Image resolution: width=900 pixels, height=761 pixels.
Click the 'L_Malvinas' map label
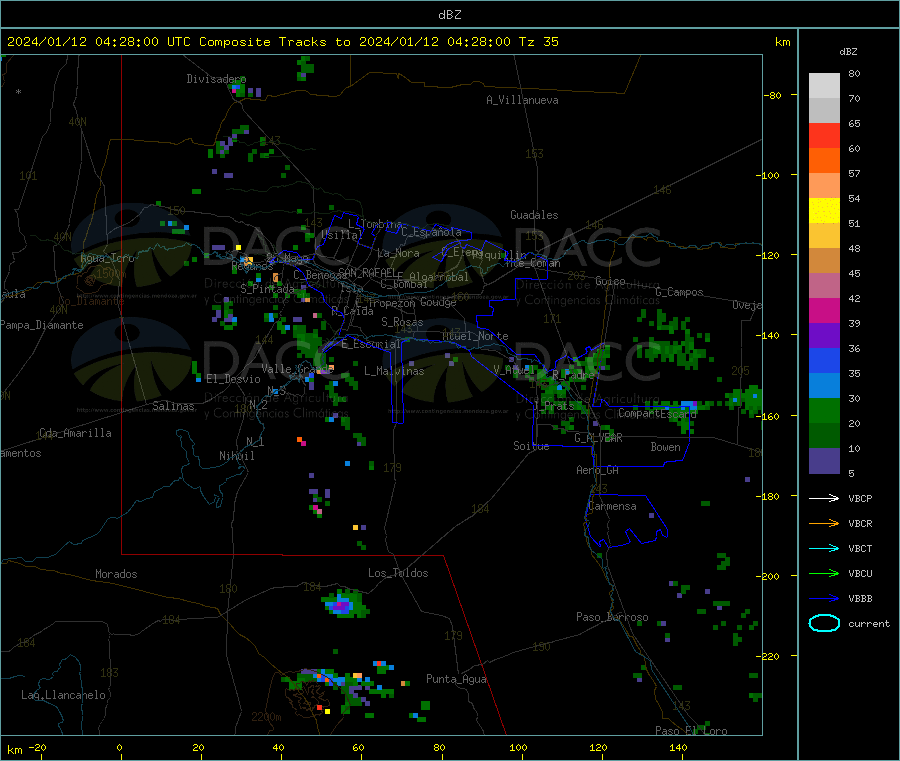click(394, 371)
